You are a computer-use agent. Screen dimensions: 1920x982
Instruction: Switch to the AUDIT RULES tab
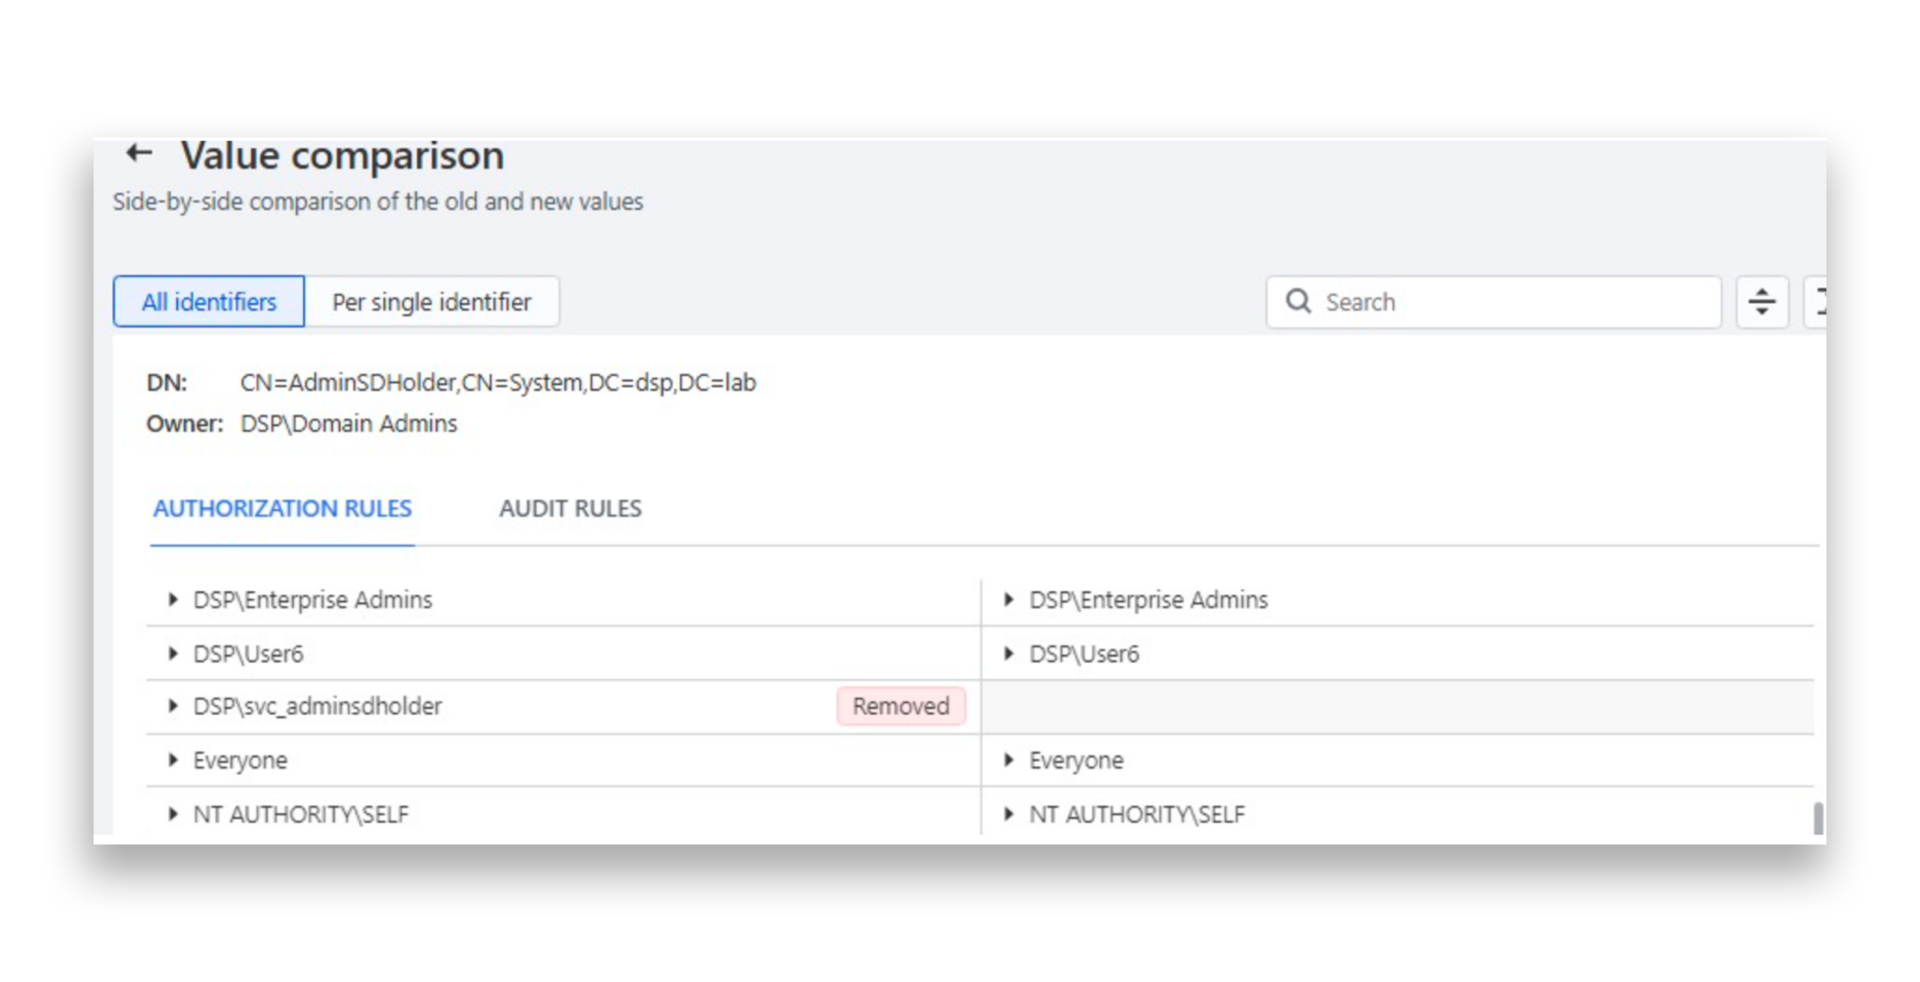tap(570, 508)
